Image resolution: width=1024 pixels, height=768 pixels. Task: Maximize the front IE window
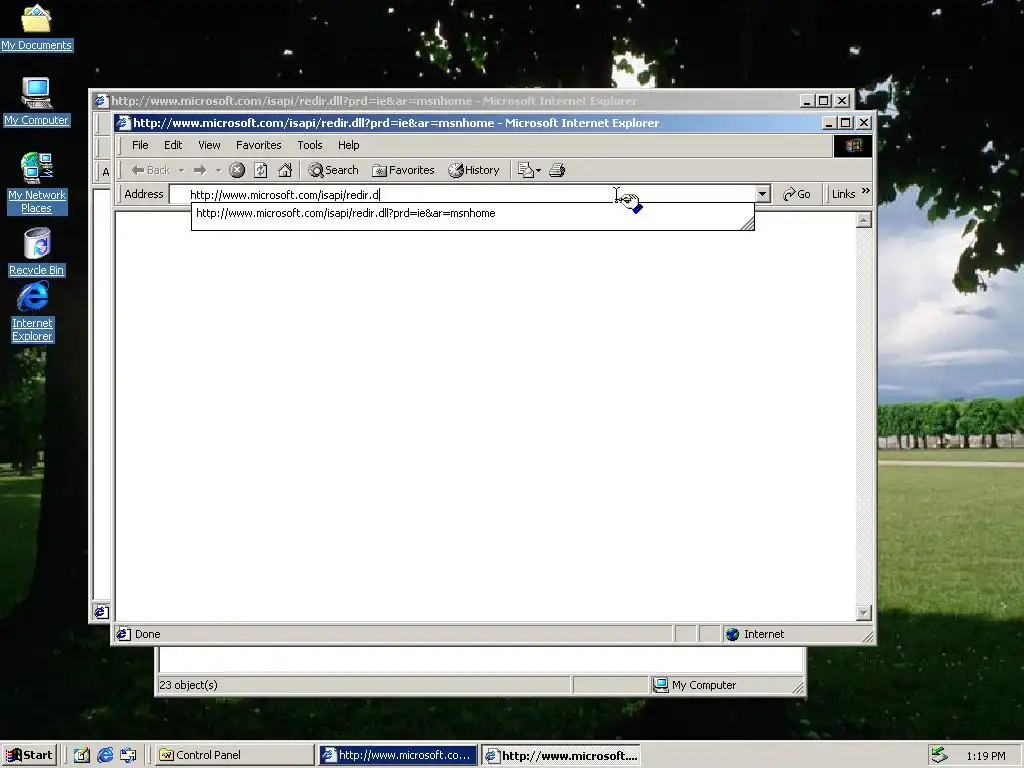pyautogui.click(x=846, y=123)
